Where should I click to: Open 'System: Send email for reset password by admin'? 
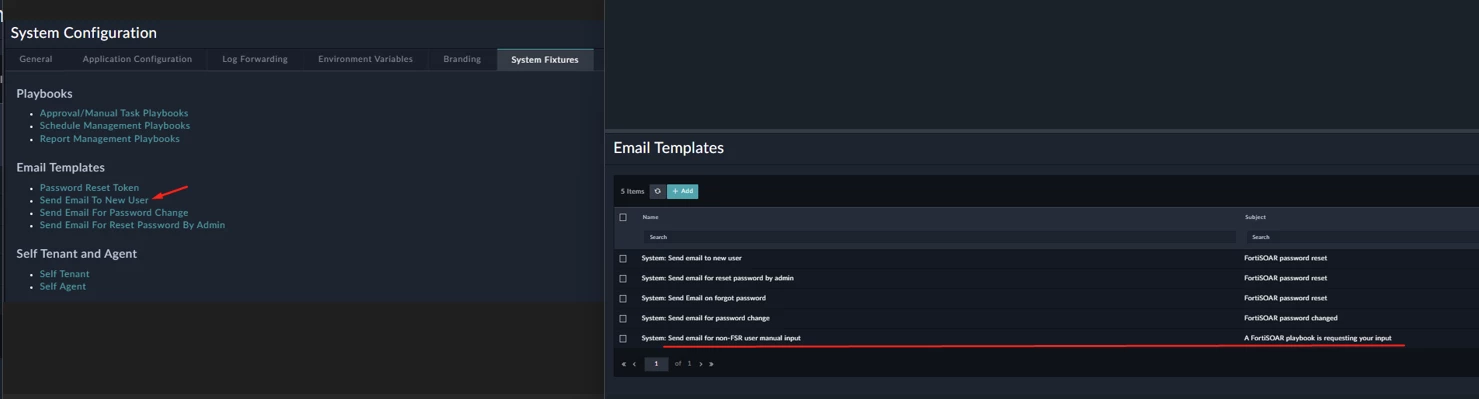pos(717,278)
